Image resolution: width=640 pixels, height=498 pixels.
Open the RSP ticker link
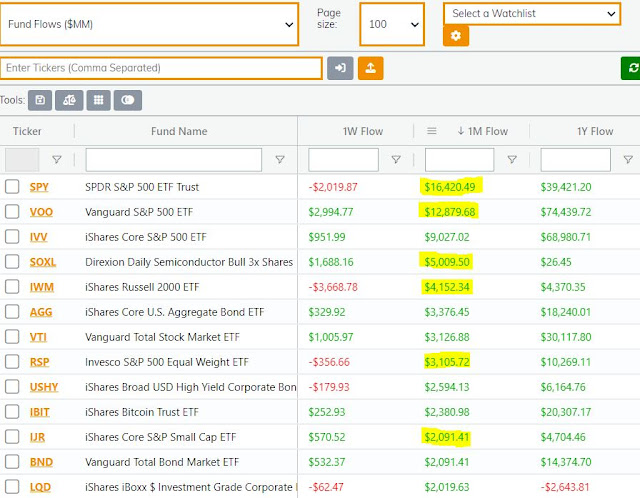click(39, 362)
